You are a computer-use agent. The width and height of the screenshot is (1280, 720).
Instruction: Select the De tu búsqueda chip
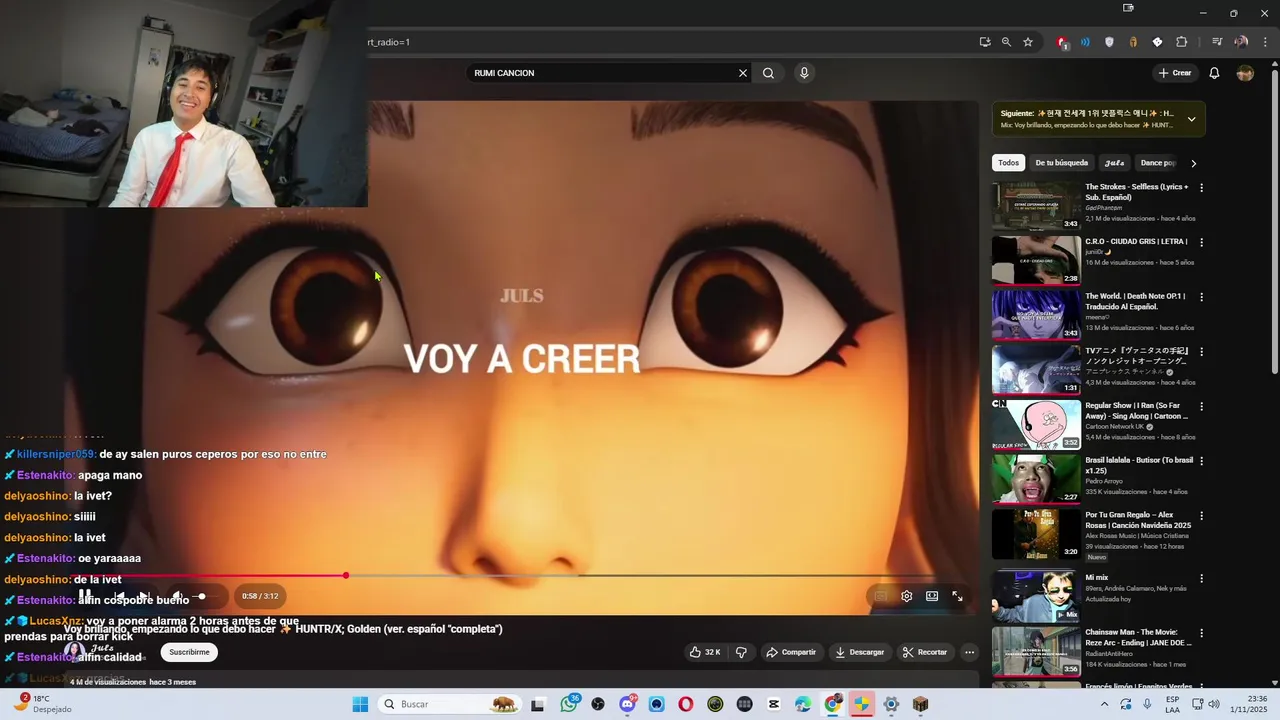coord(1061,163)
